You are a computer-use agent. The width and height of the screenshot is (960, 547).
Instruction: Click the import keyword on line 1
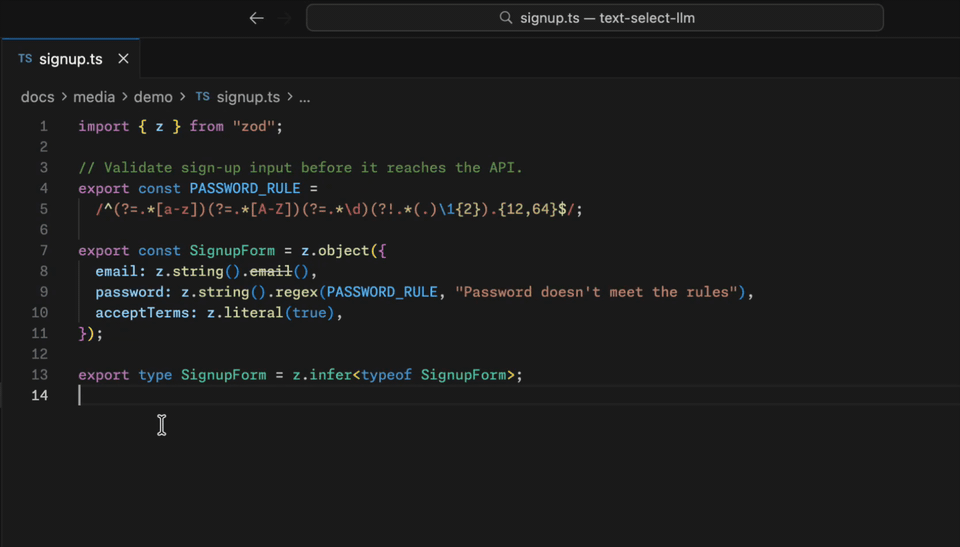[103, 126]
